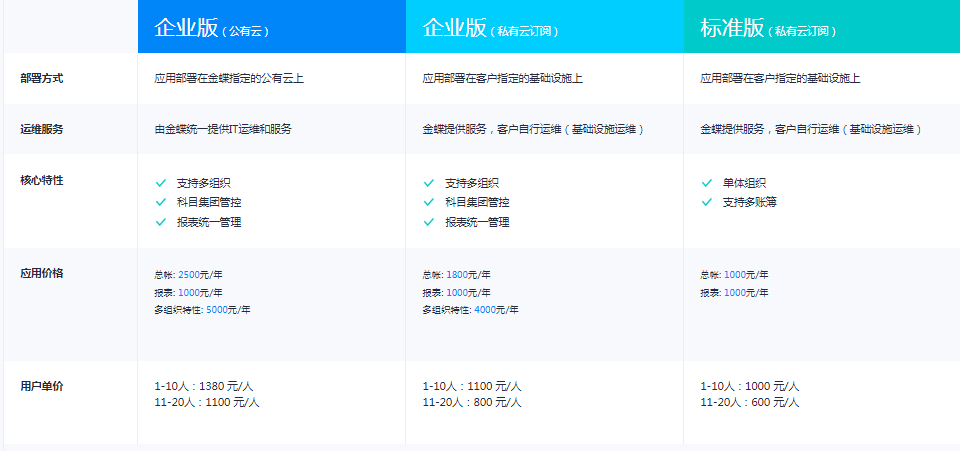Screen dimensions: 960x451
Task: Click the checkmark next to 单体组织
Action: pos(706,183)
